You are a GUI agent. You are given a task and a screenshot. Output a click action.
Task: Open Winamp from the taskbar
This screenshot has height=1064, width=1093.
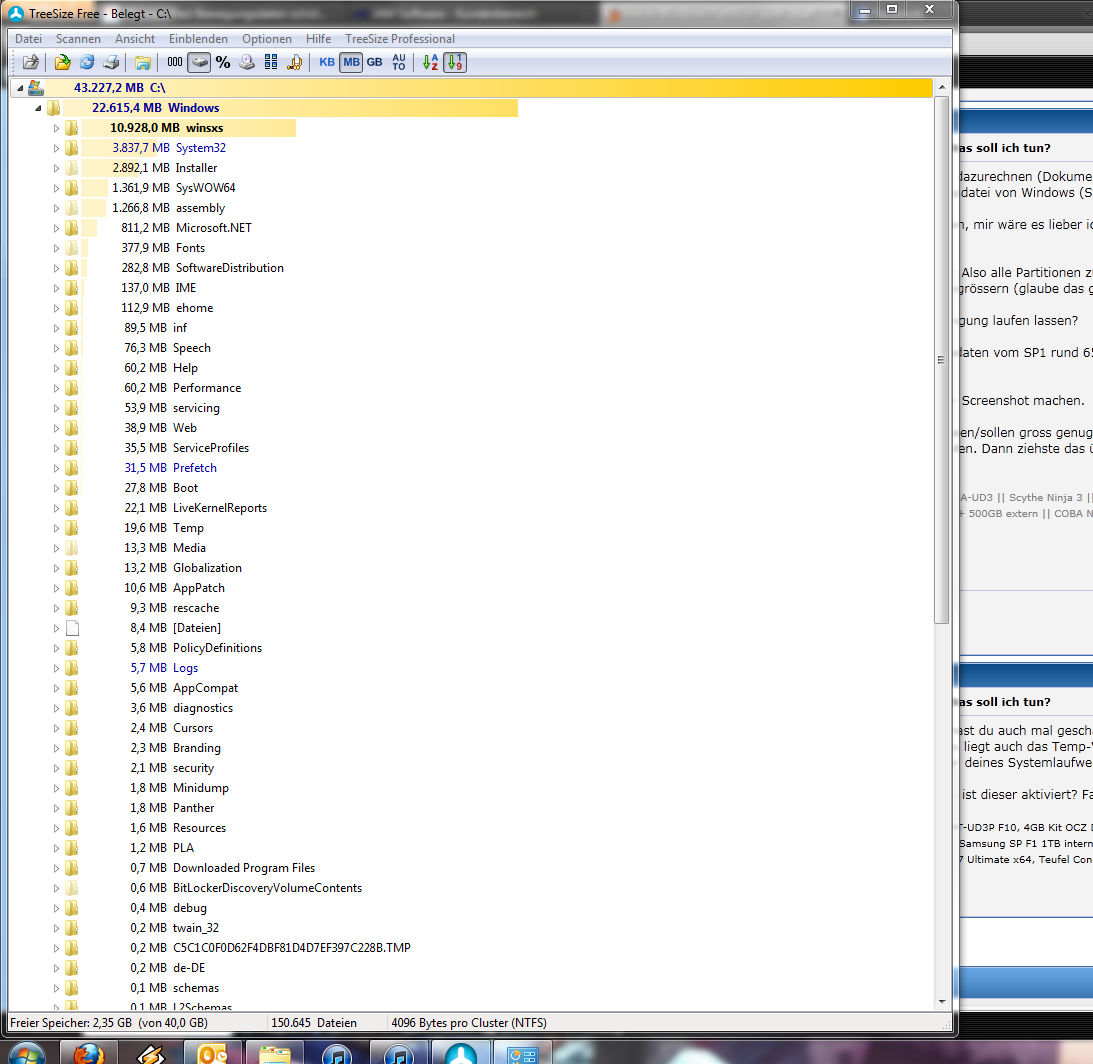(x=151, y=1053)
